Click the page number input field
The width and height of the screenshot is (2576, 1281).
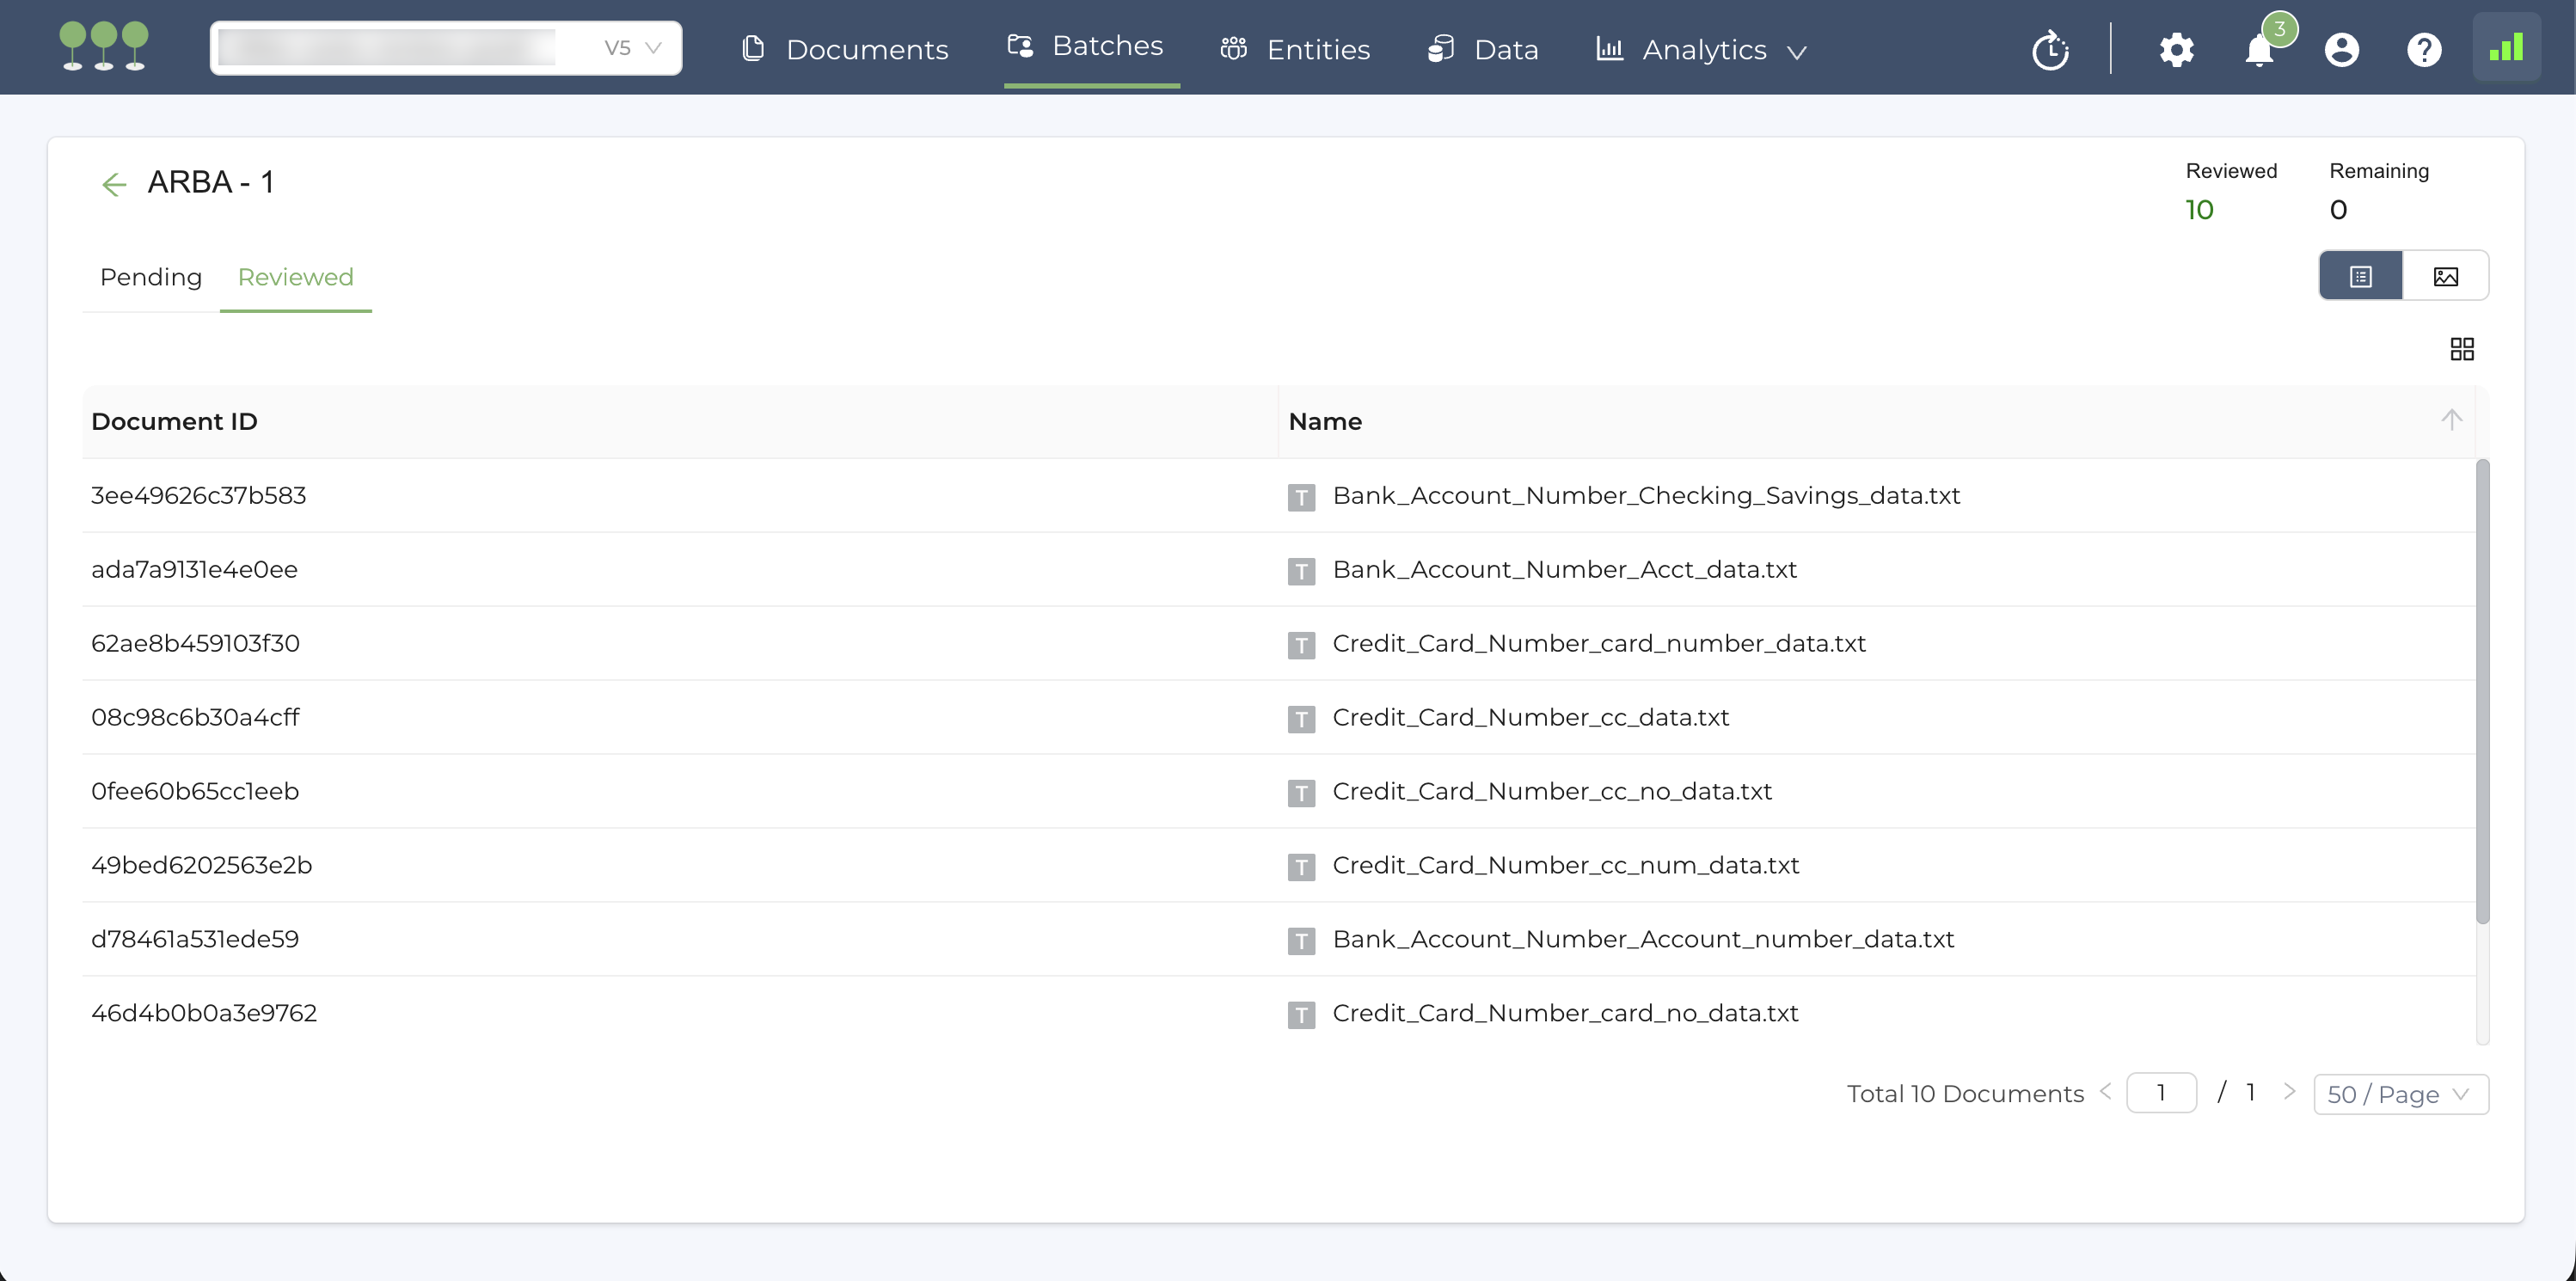click(x=2161, y=1093)
